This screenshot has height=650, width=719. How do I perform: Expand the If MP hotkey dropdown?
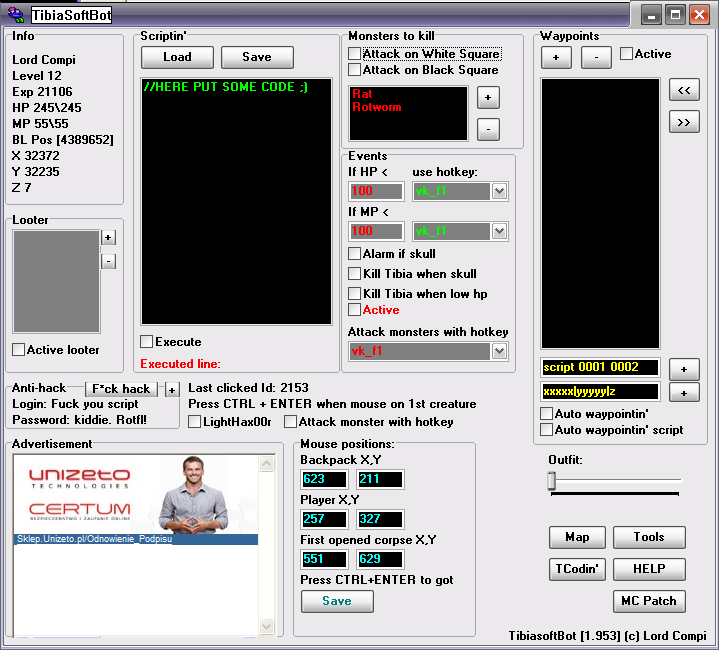tap(499, 231)
